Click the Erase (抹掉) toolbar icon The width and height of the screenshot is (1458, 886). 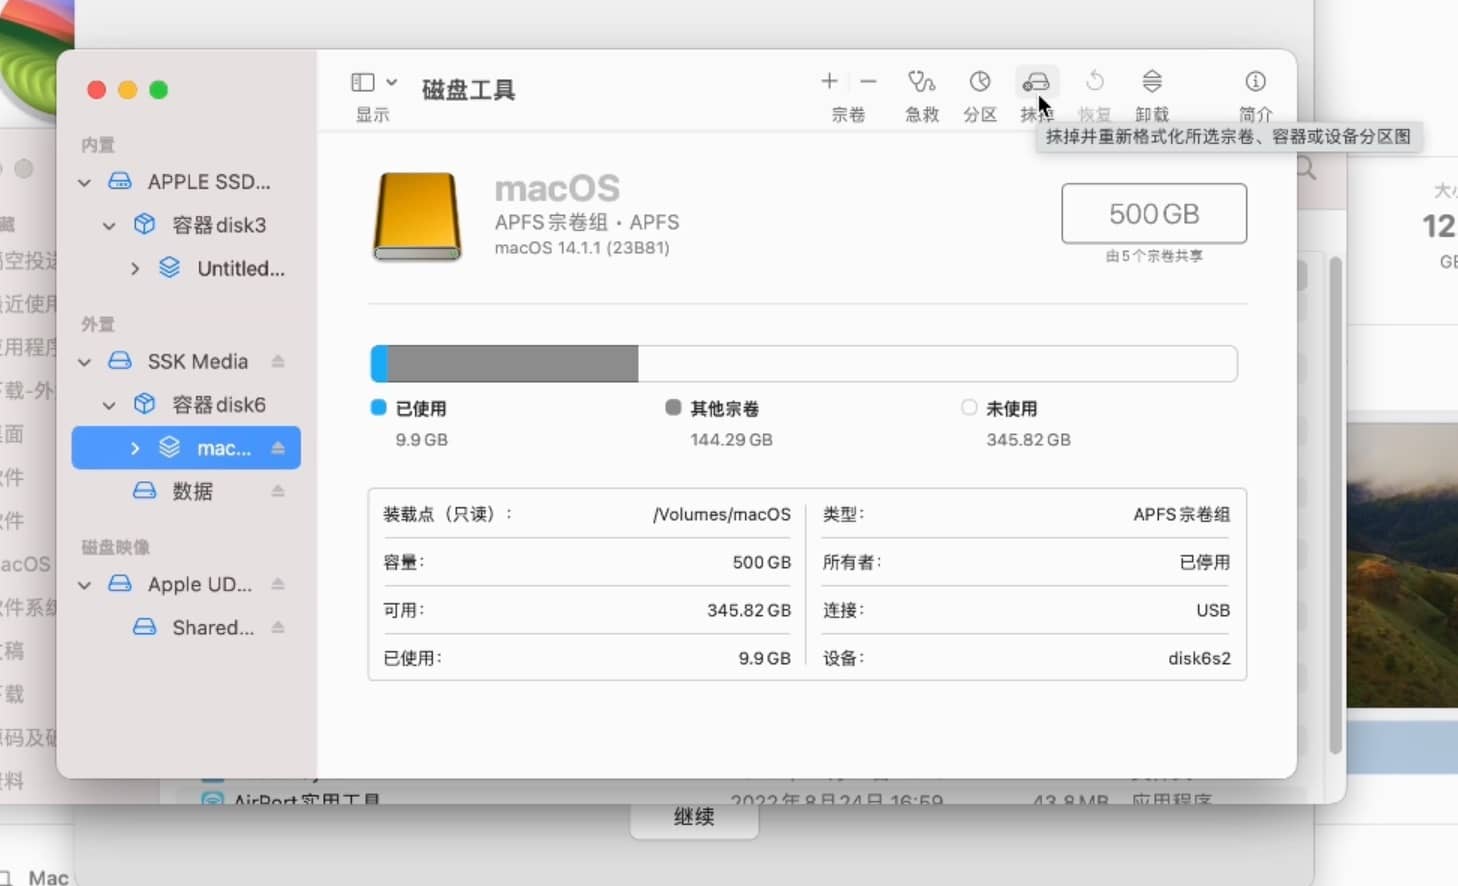click(1036, 81)
